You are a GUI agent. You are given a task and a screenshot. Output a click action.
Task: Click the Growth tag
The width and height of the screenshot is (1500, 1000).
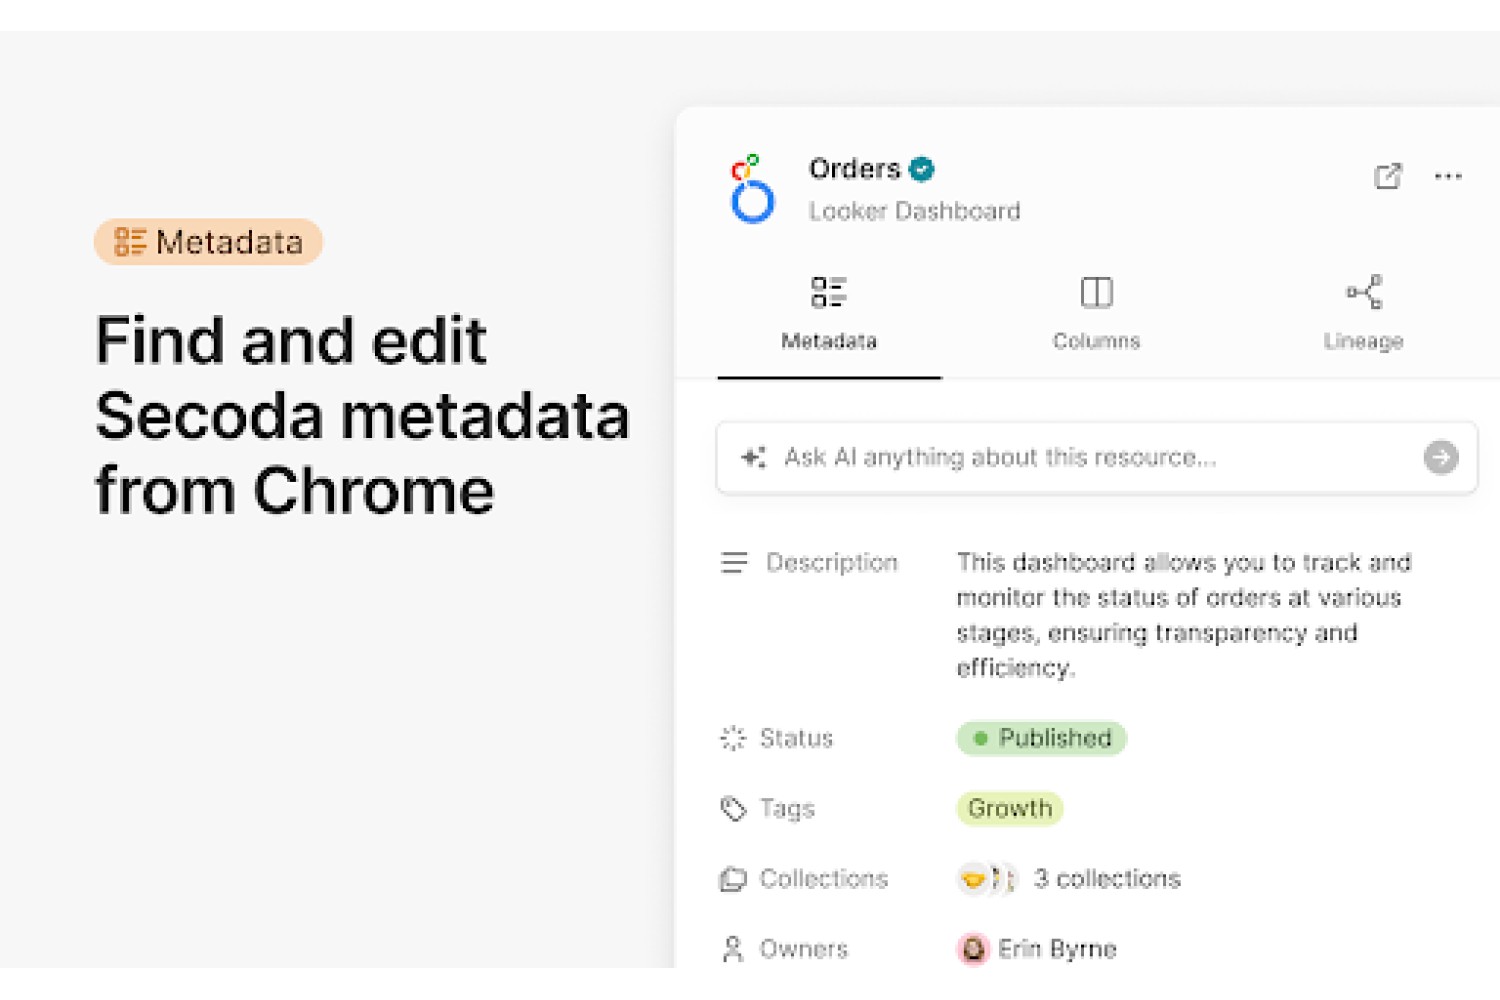point(1009,808)
